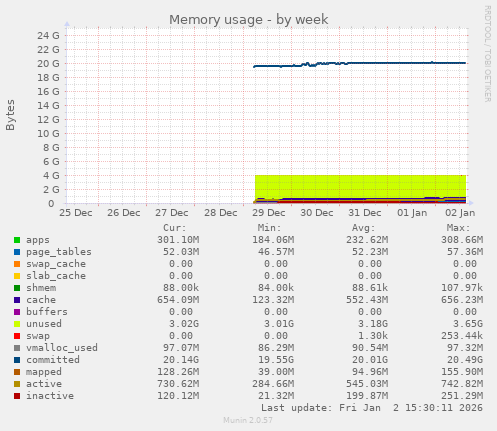Click the committed max value 20.49G

pos(465,360)
